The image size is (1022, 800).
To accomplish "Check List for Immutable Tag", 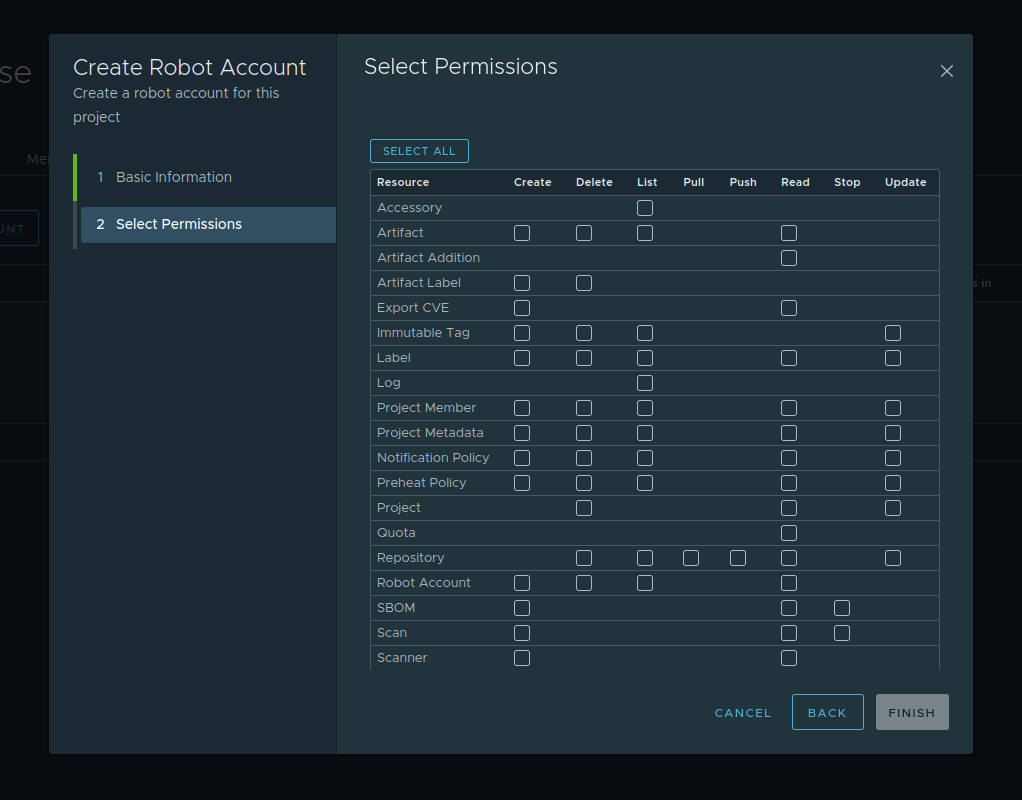I will [645, 333].
